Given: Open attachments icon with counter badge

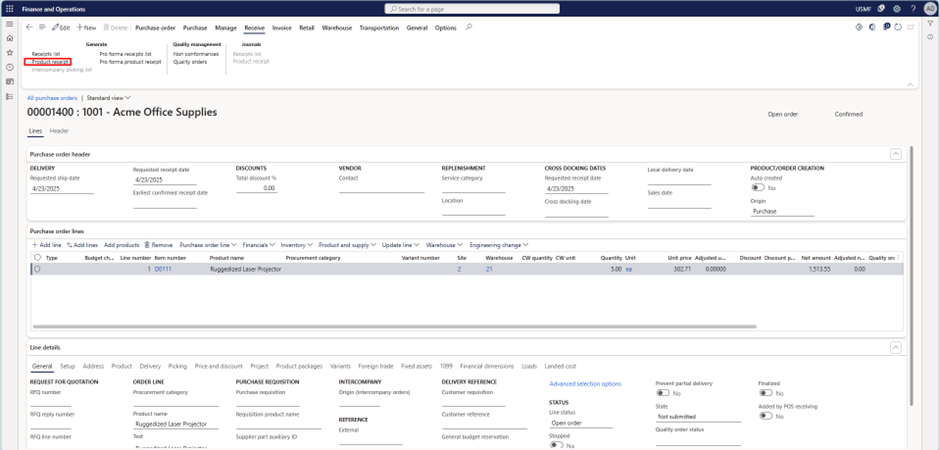Looking at the screenshot, I should point(886,28).
